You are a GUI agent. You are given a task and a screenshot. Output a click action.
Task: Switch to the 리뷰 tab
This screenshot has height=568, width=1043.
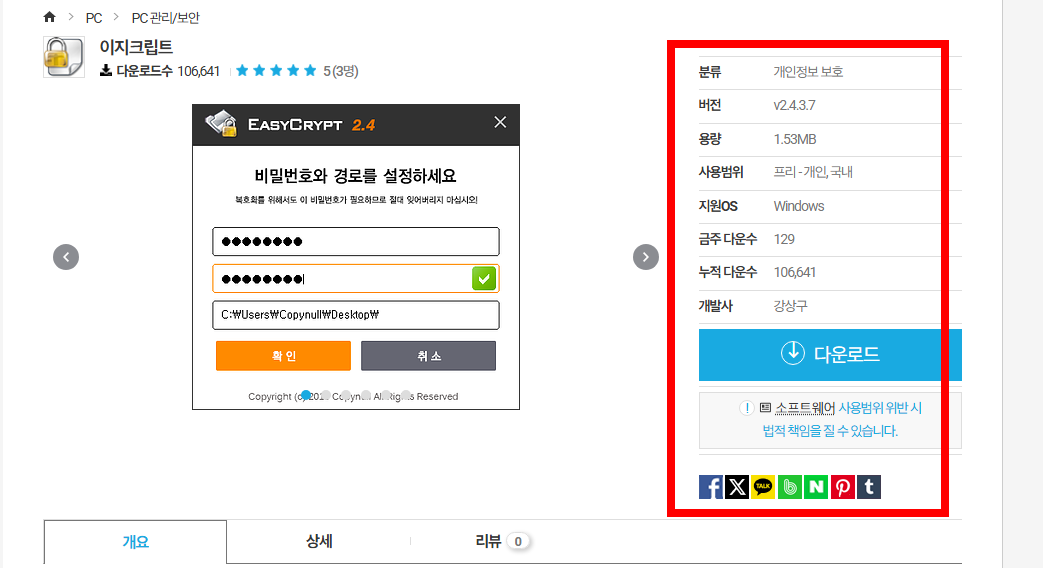502,541
